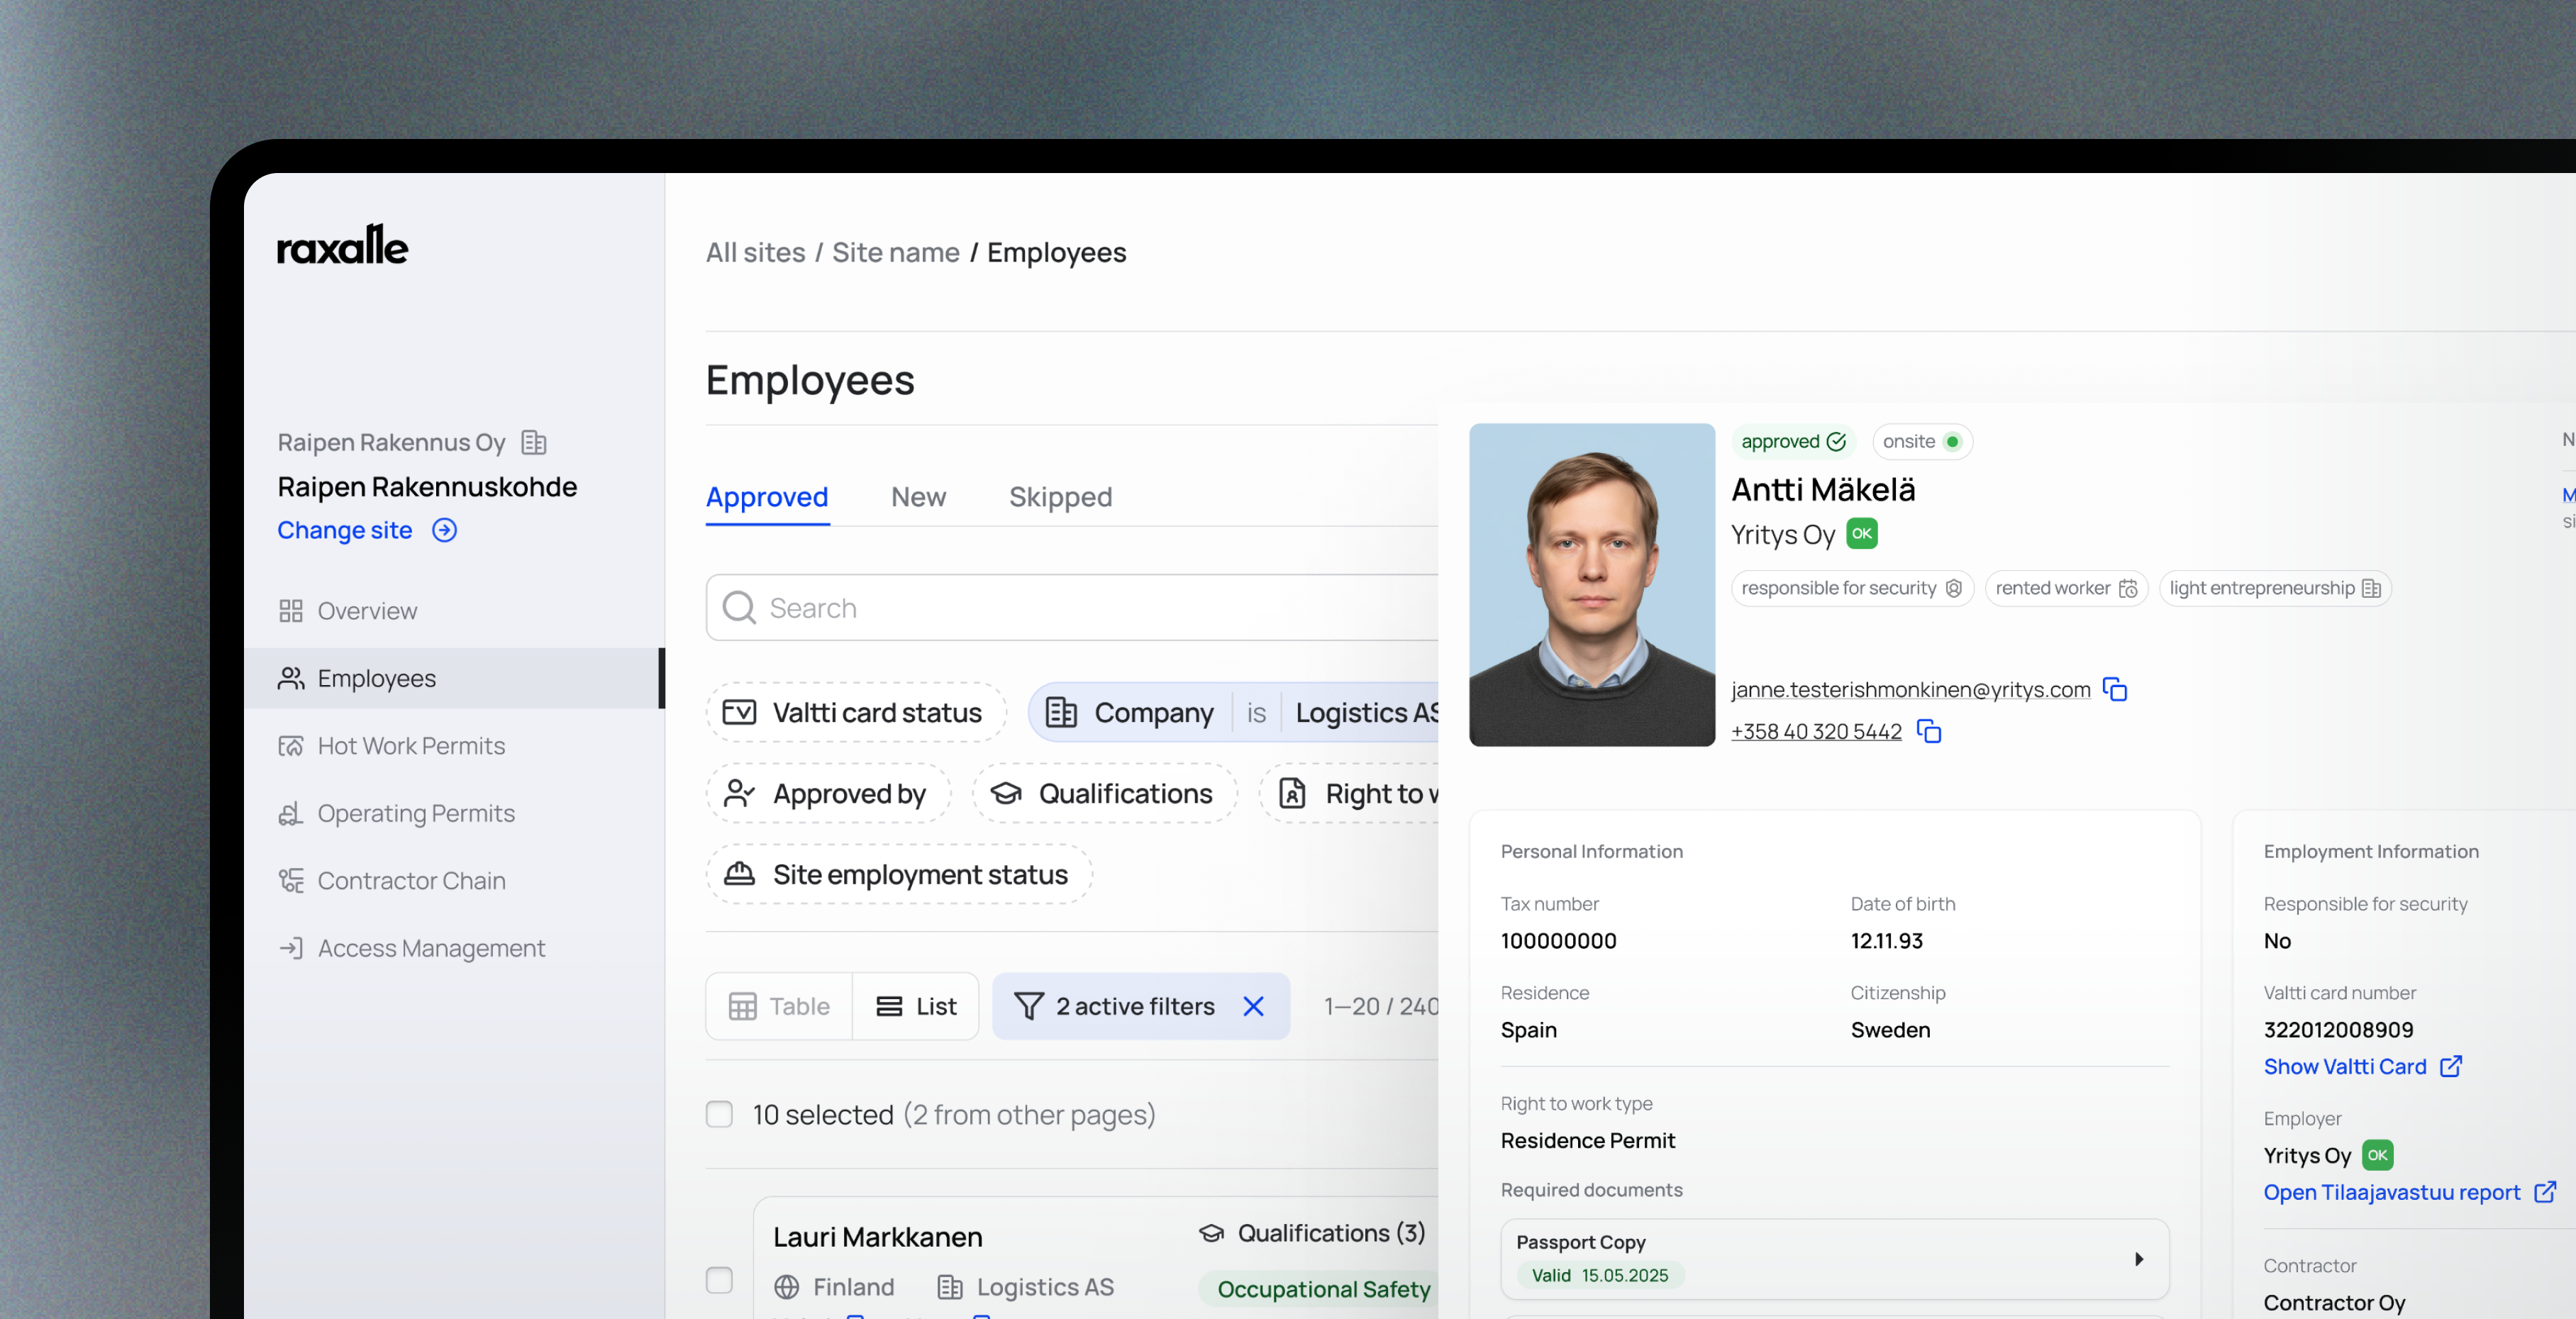Click the Site name breadcrumb
The height and width of the screenshot is (1319, 2576).
click(896, 252)
